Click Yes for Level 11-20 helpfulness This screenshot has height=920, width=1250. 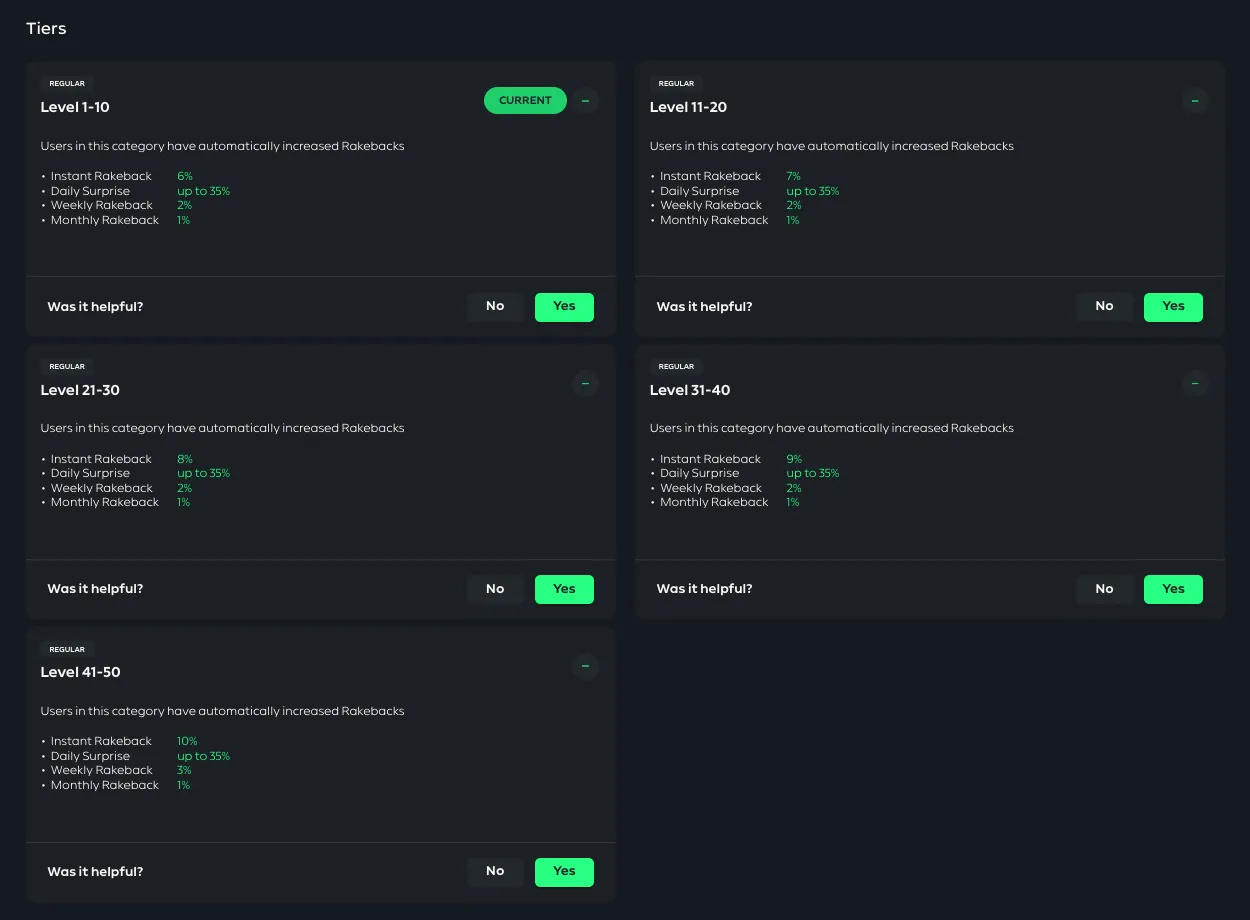click(x=1173, y=306)
